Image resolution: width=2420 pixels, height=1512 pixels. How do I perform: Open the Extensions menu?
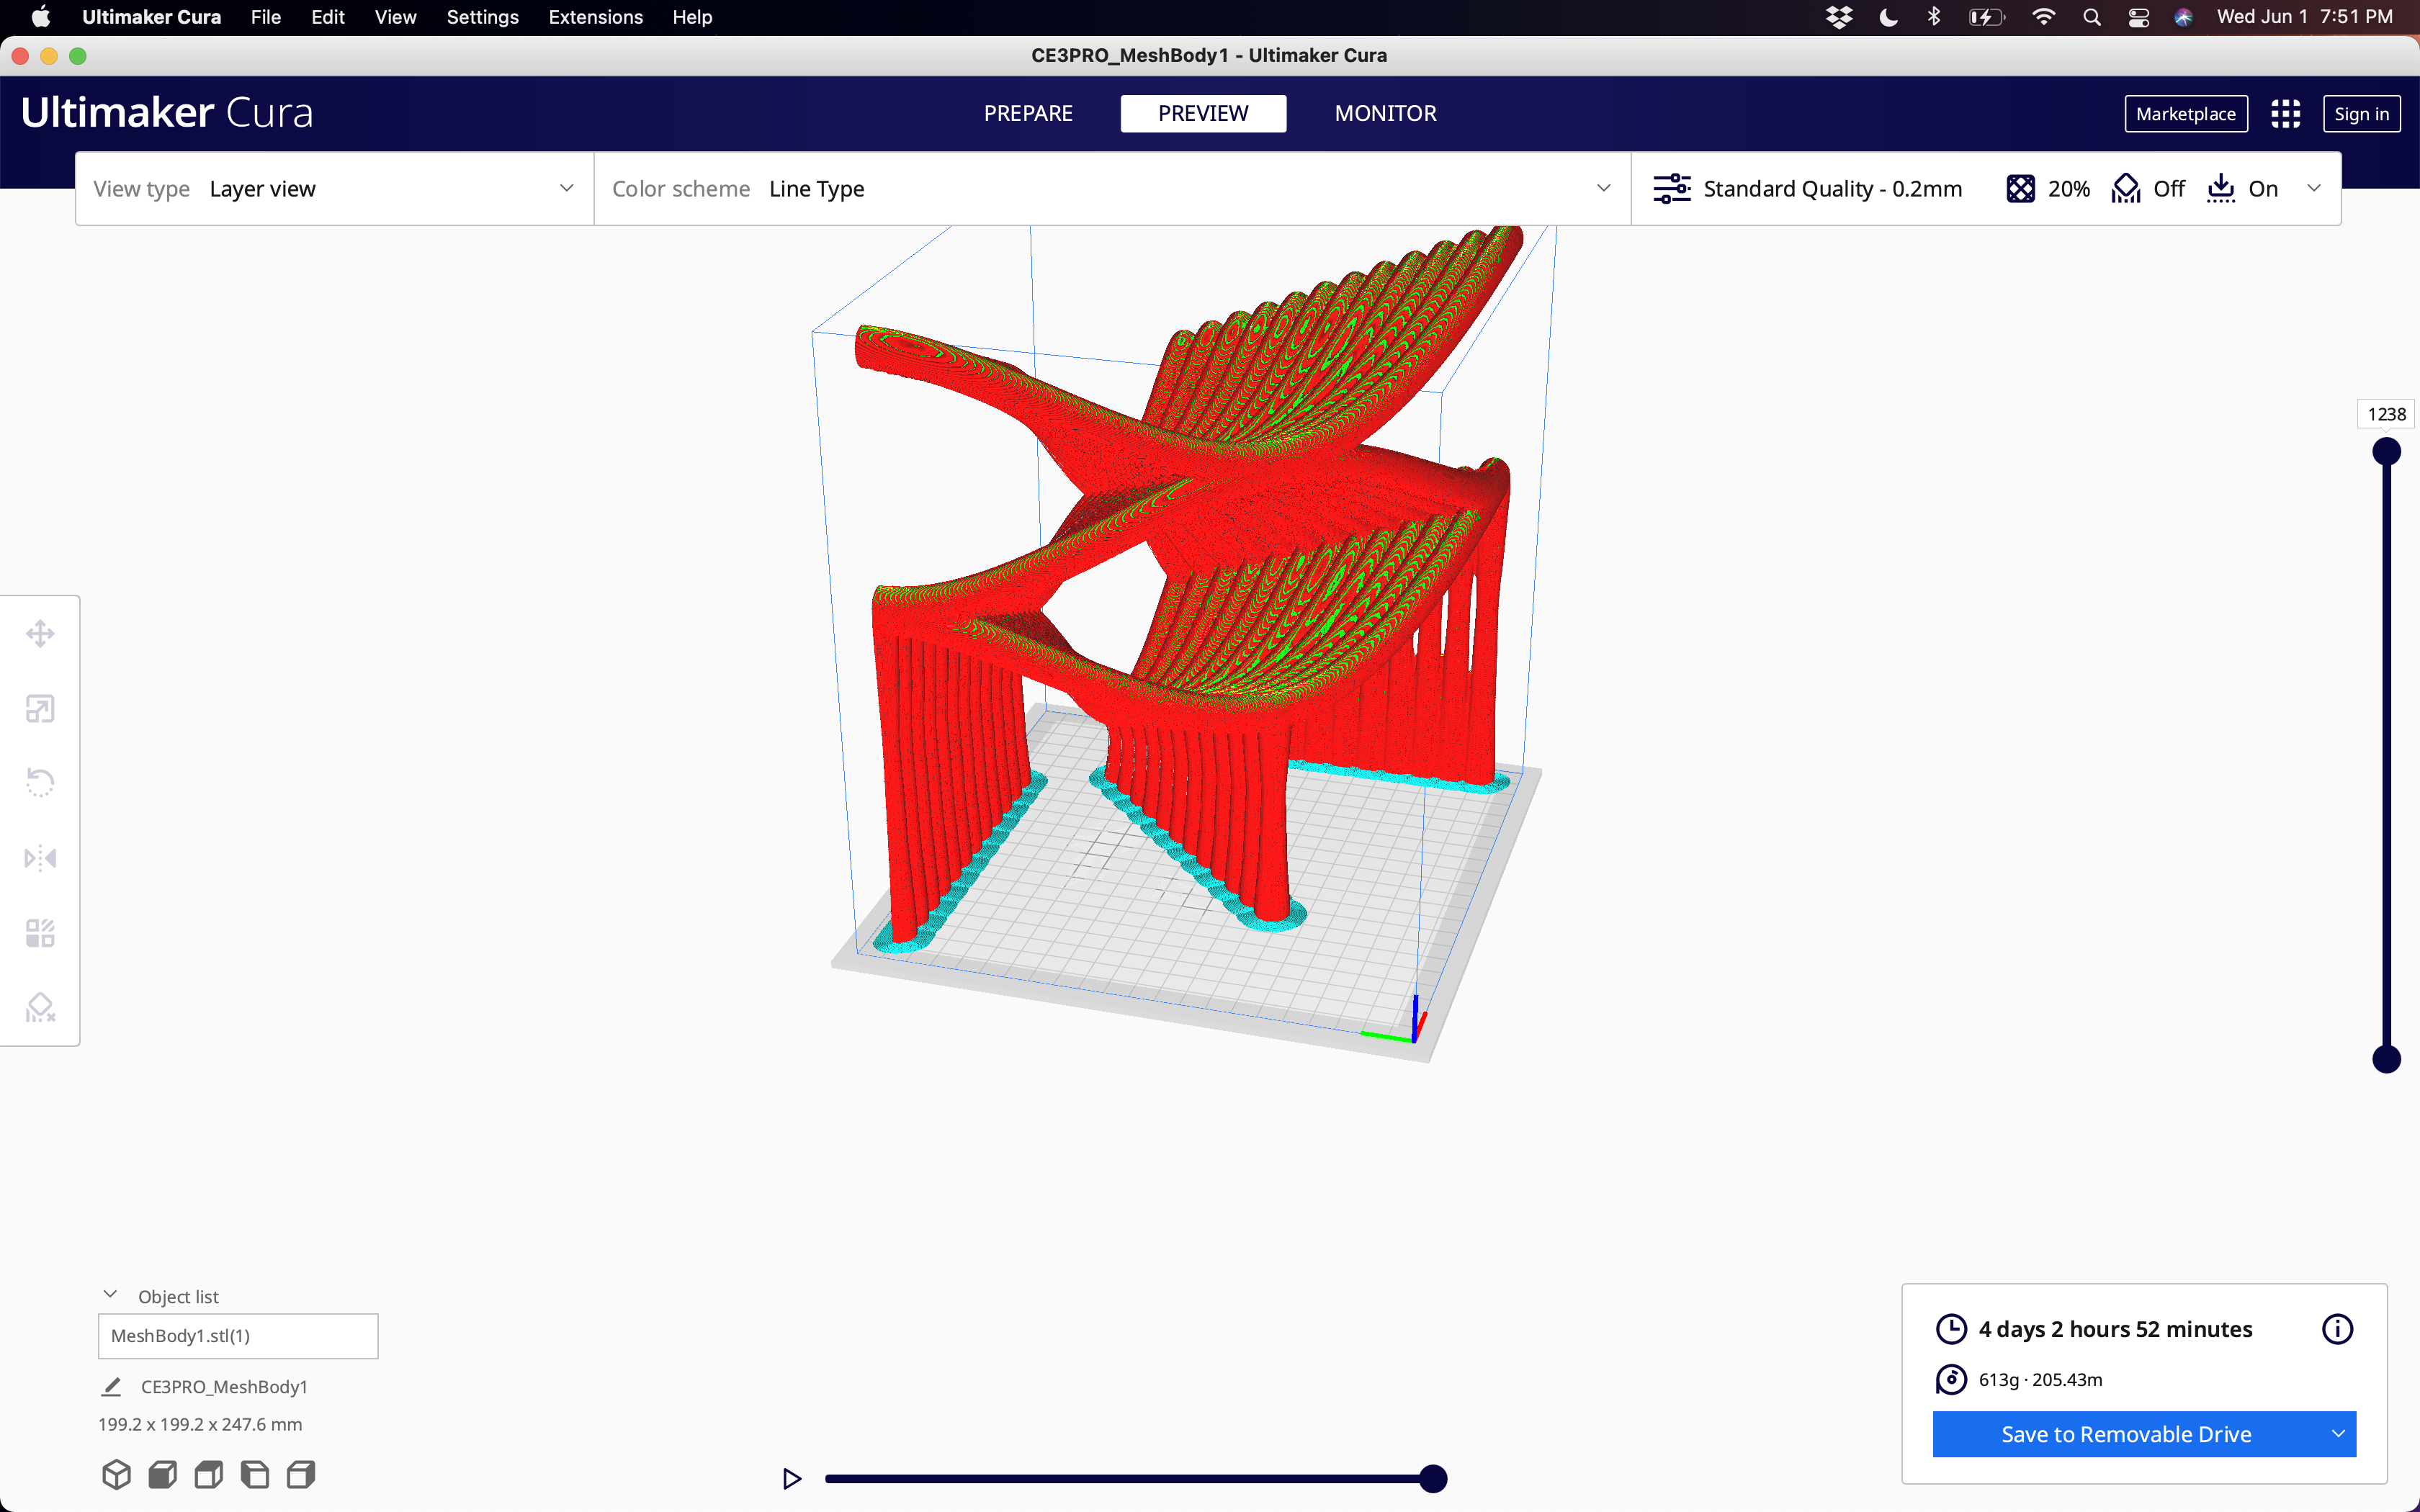(595, 17)
